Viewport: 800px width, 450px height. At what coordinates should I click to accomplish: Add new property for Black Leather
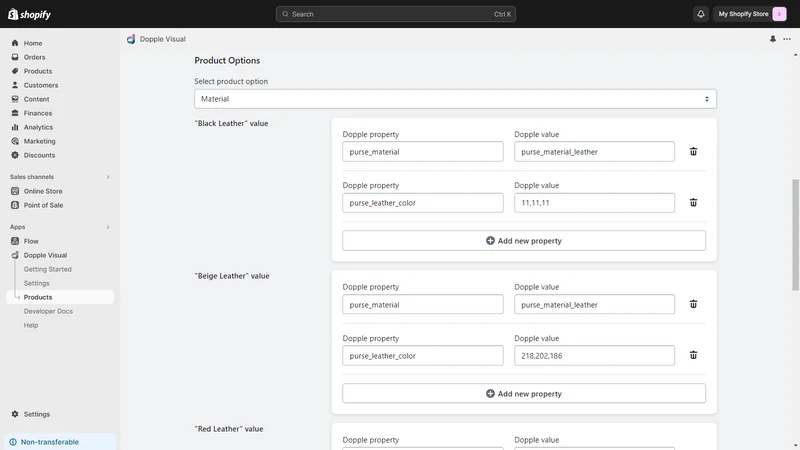click(x=524, y=241)
